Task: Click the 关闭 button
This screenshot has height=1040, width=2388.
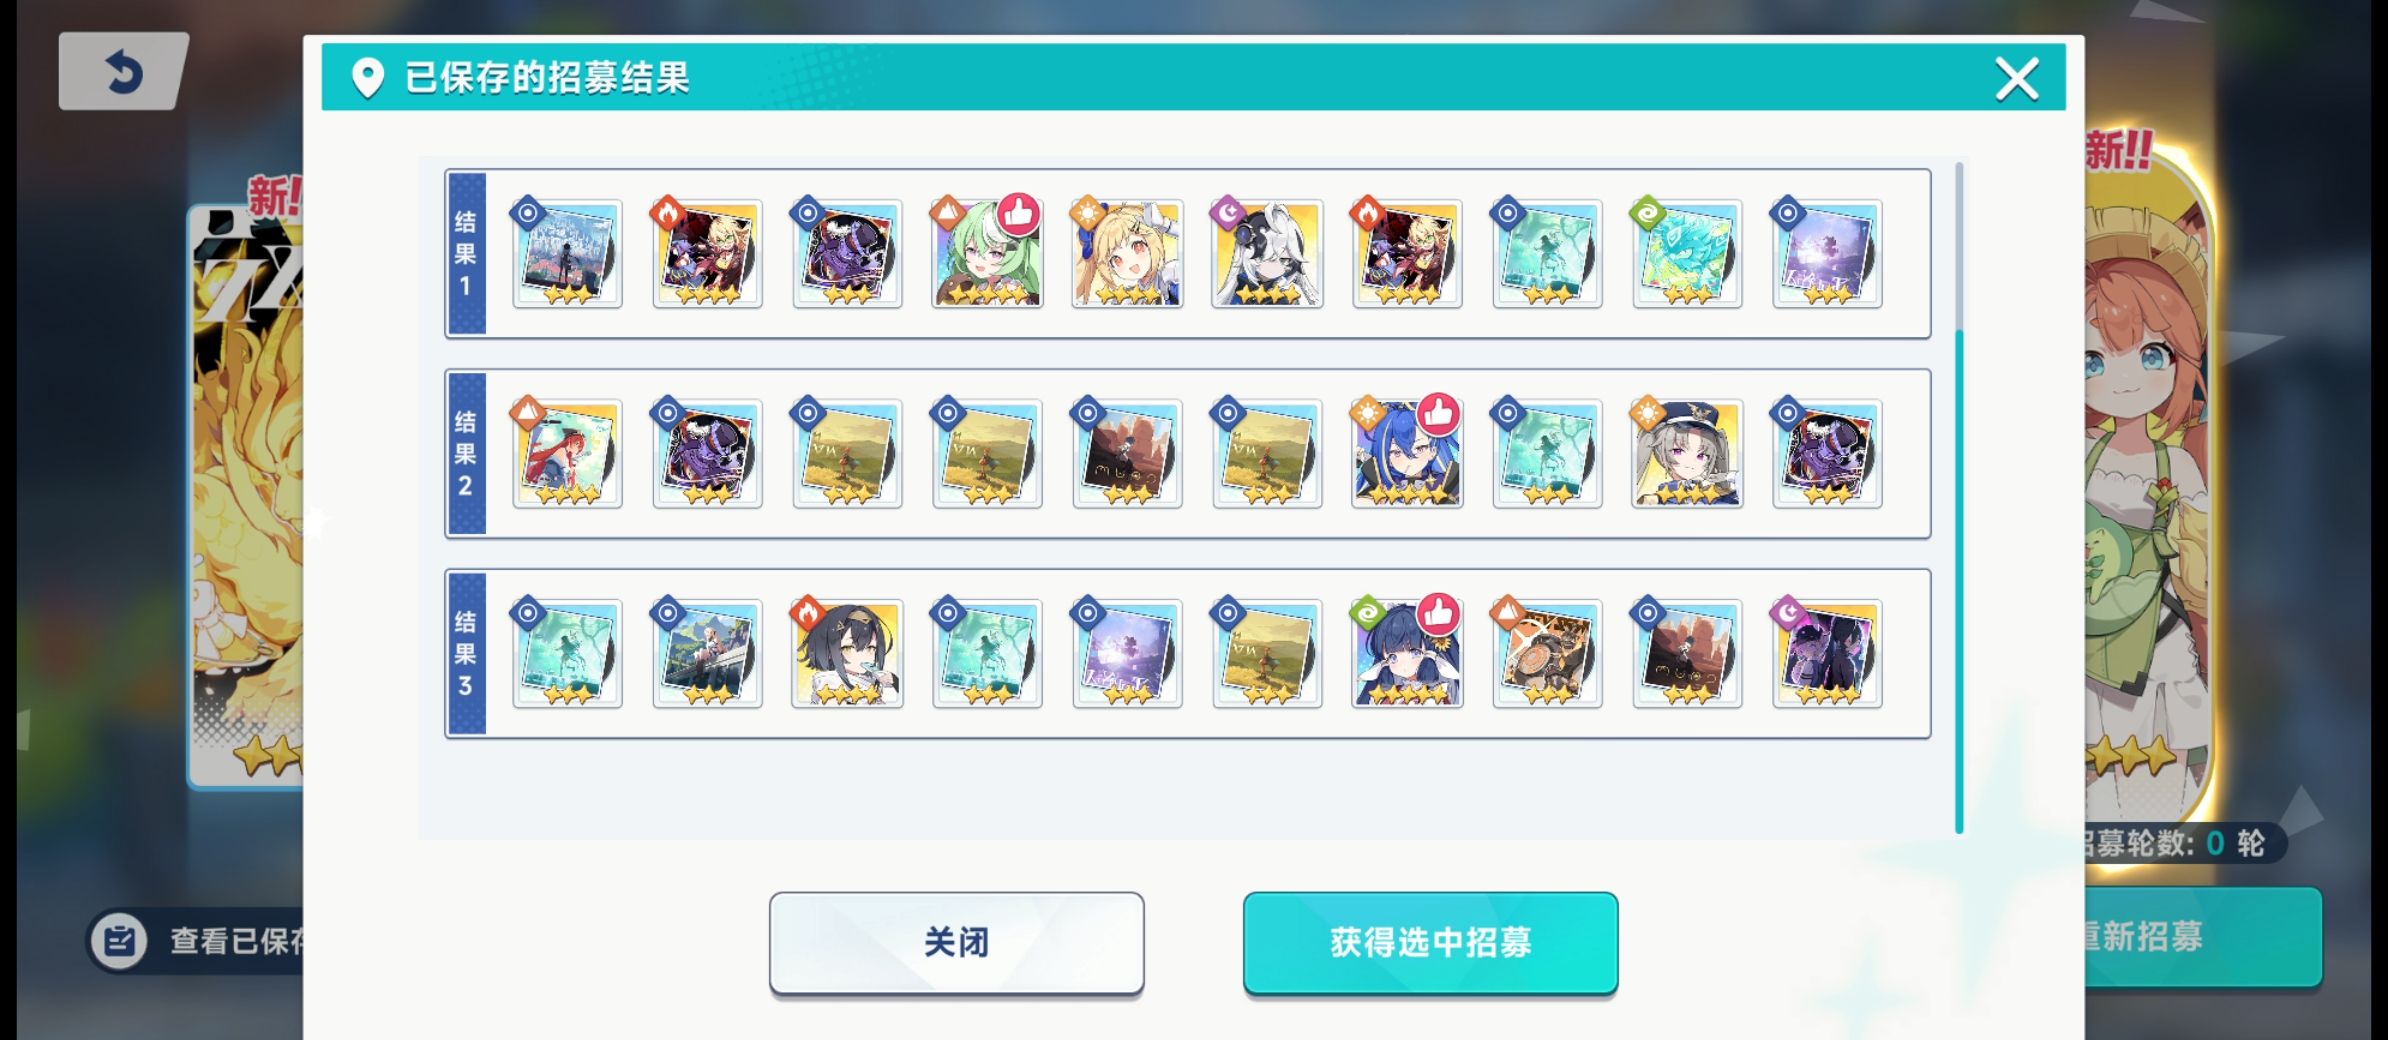Action: [956, 942]
